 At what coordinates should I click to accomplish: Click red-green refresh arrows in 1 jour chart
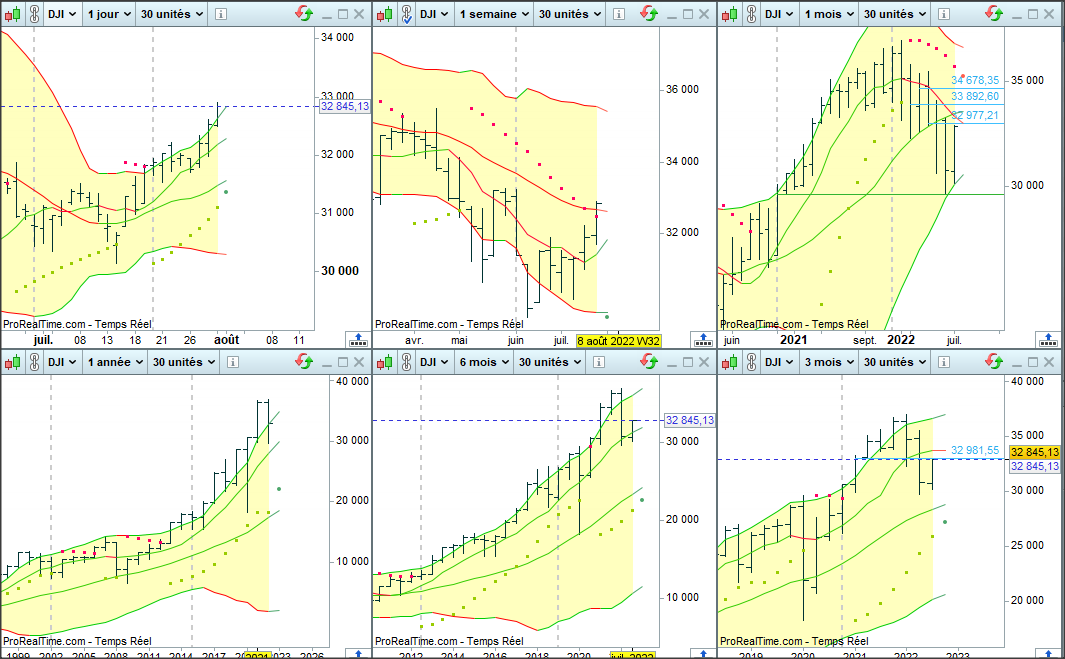[x=304, y=14]
